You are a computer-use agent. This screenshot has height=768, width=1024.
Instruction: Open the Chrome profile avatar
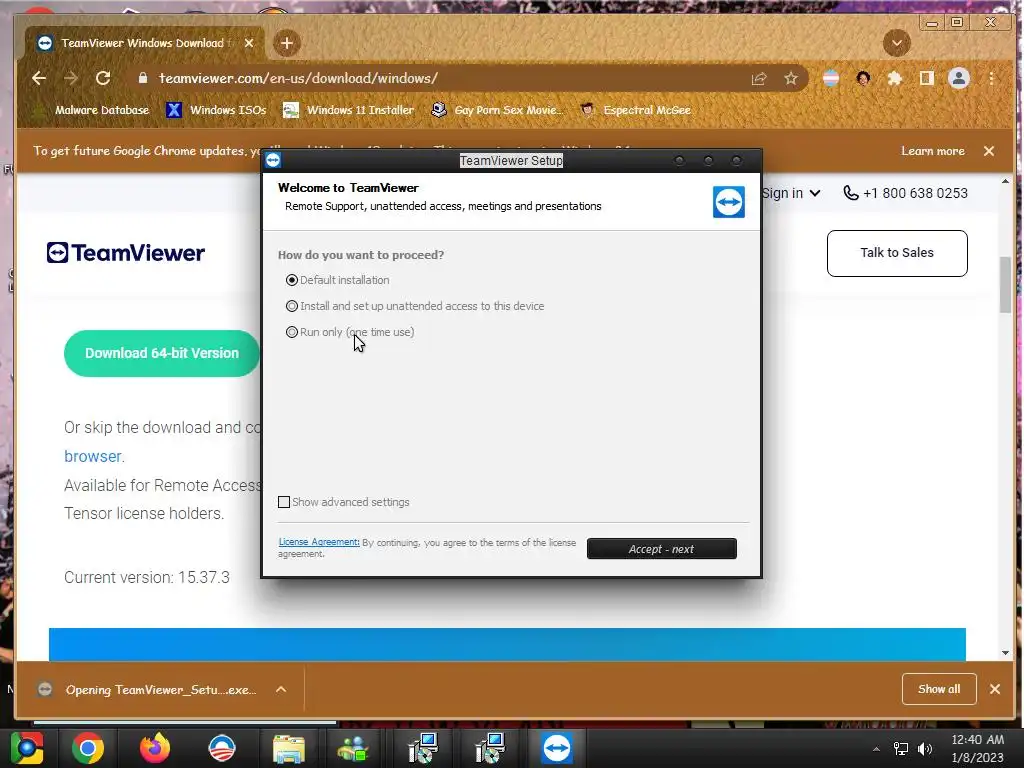point(959,79)
